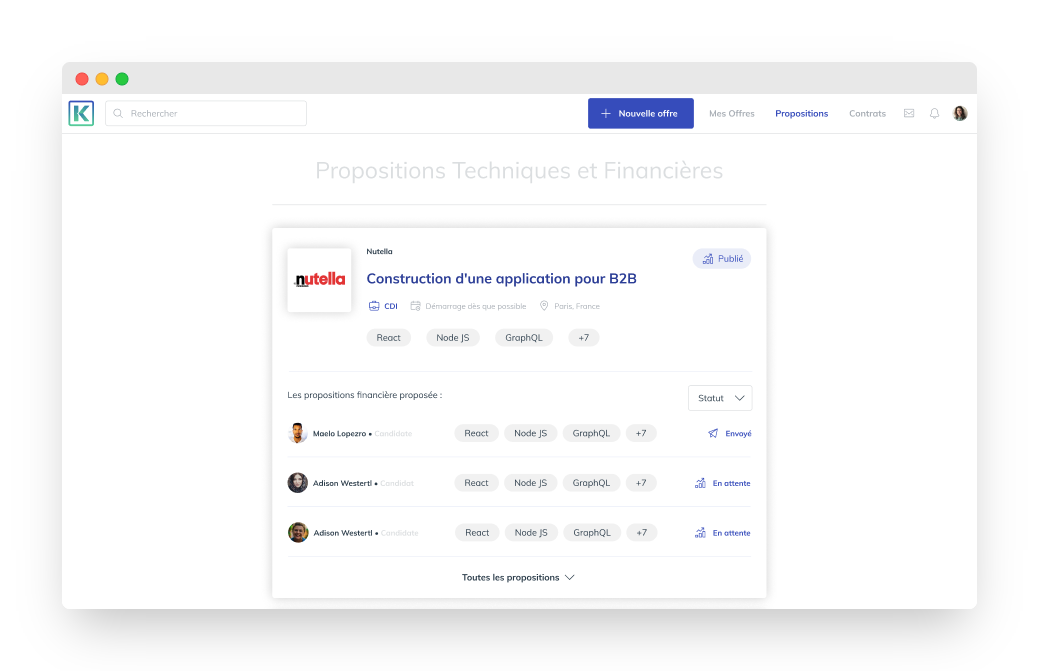Click the React tag in offer header
Screen dimensions: 1039x671
tap(388, 338)
